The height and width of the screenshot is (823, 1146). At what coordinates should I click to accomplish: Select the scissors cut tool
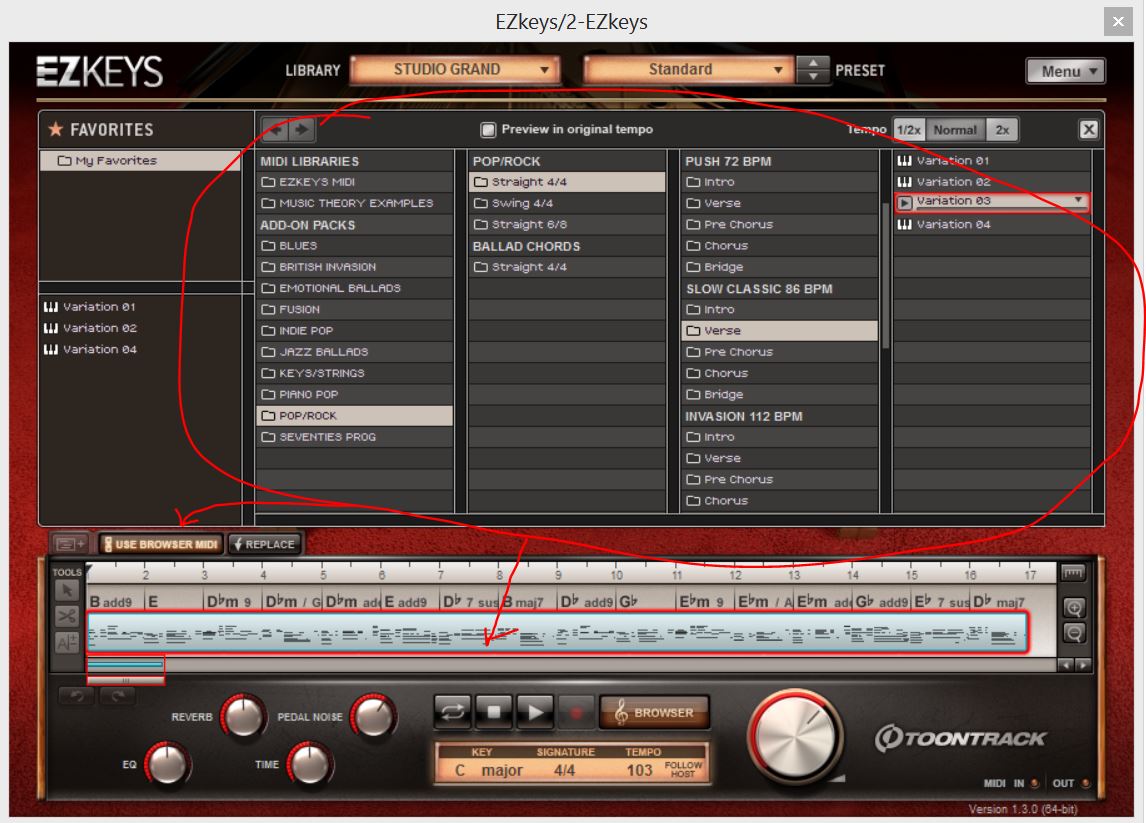[x=67, y=616]
